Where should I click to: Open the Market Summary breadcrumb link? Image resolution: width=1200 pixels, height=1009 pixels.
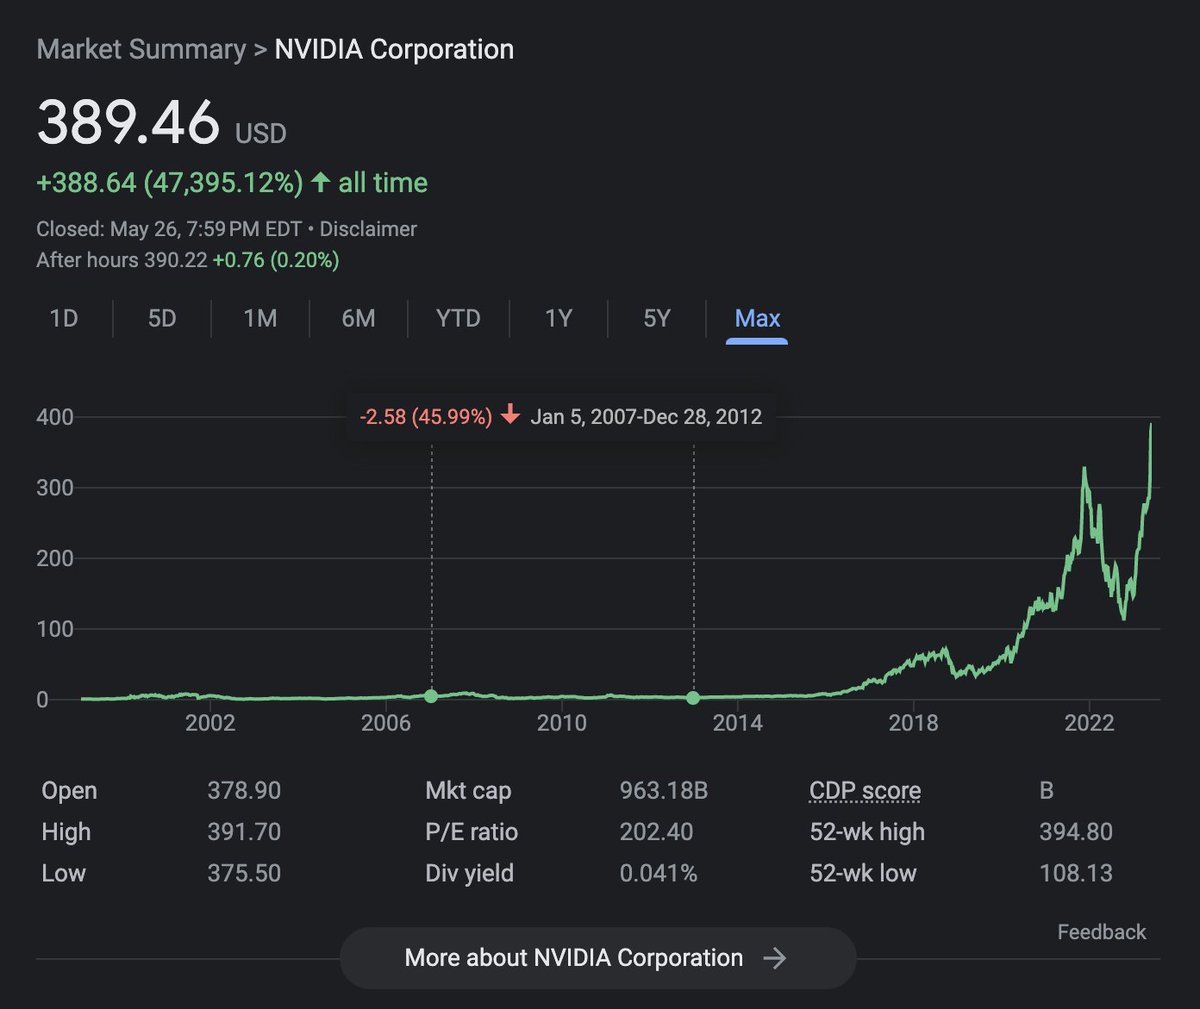pyautogui.click(x=141, y=49)
